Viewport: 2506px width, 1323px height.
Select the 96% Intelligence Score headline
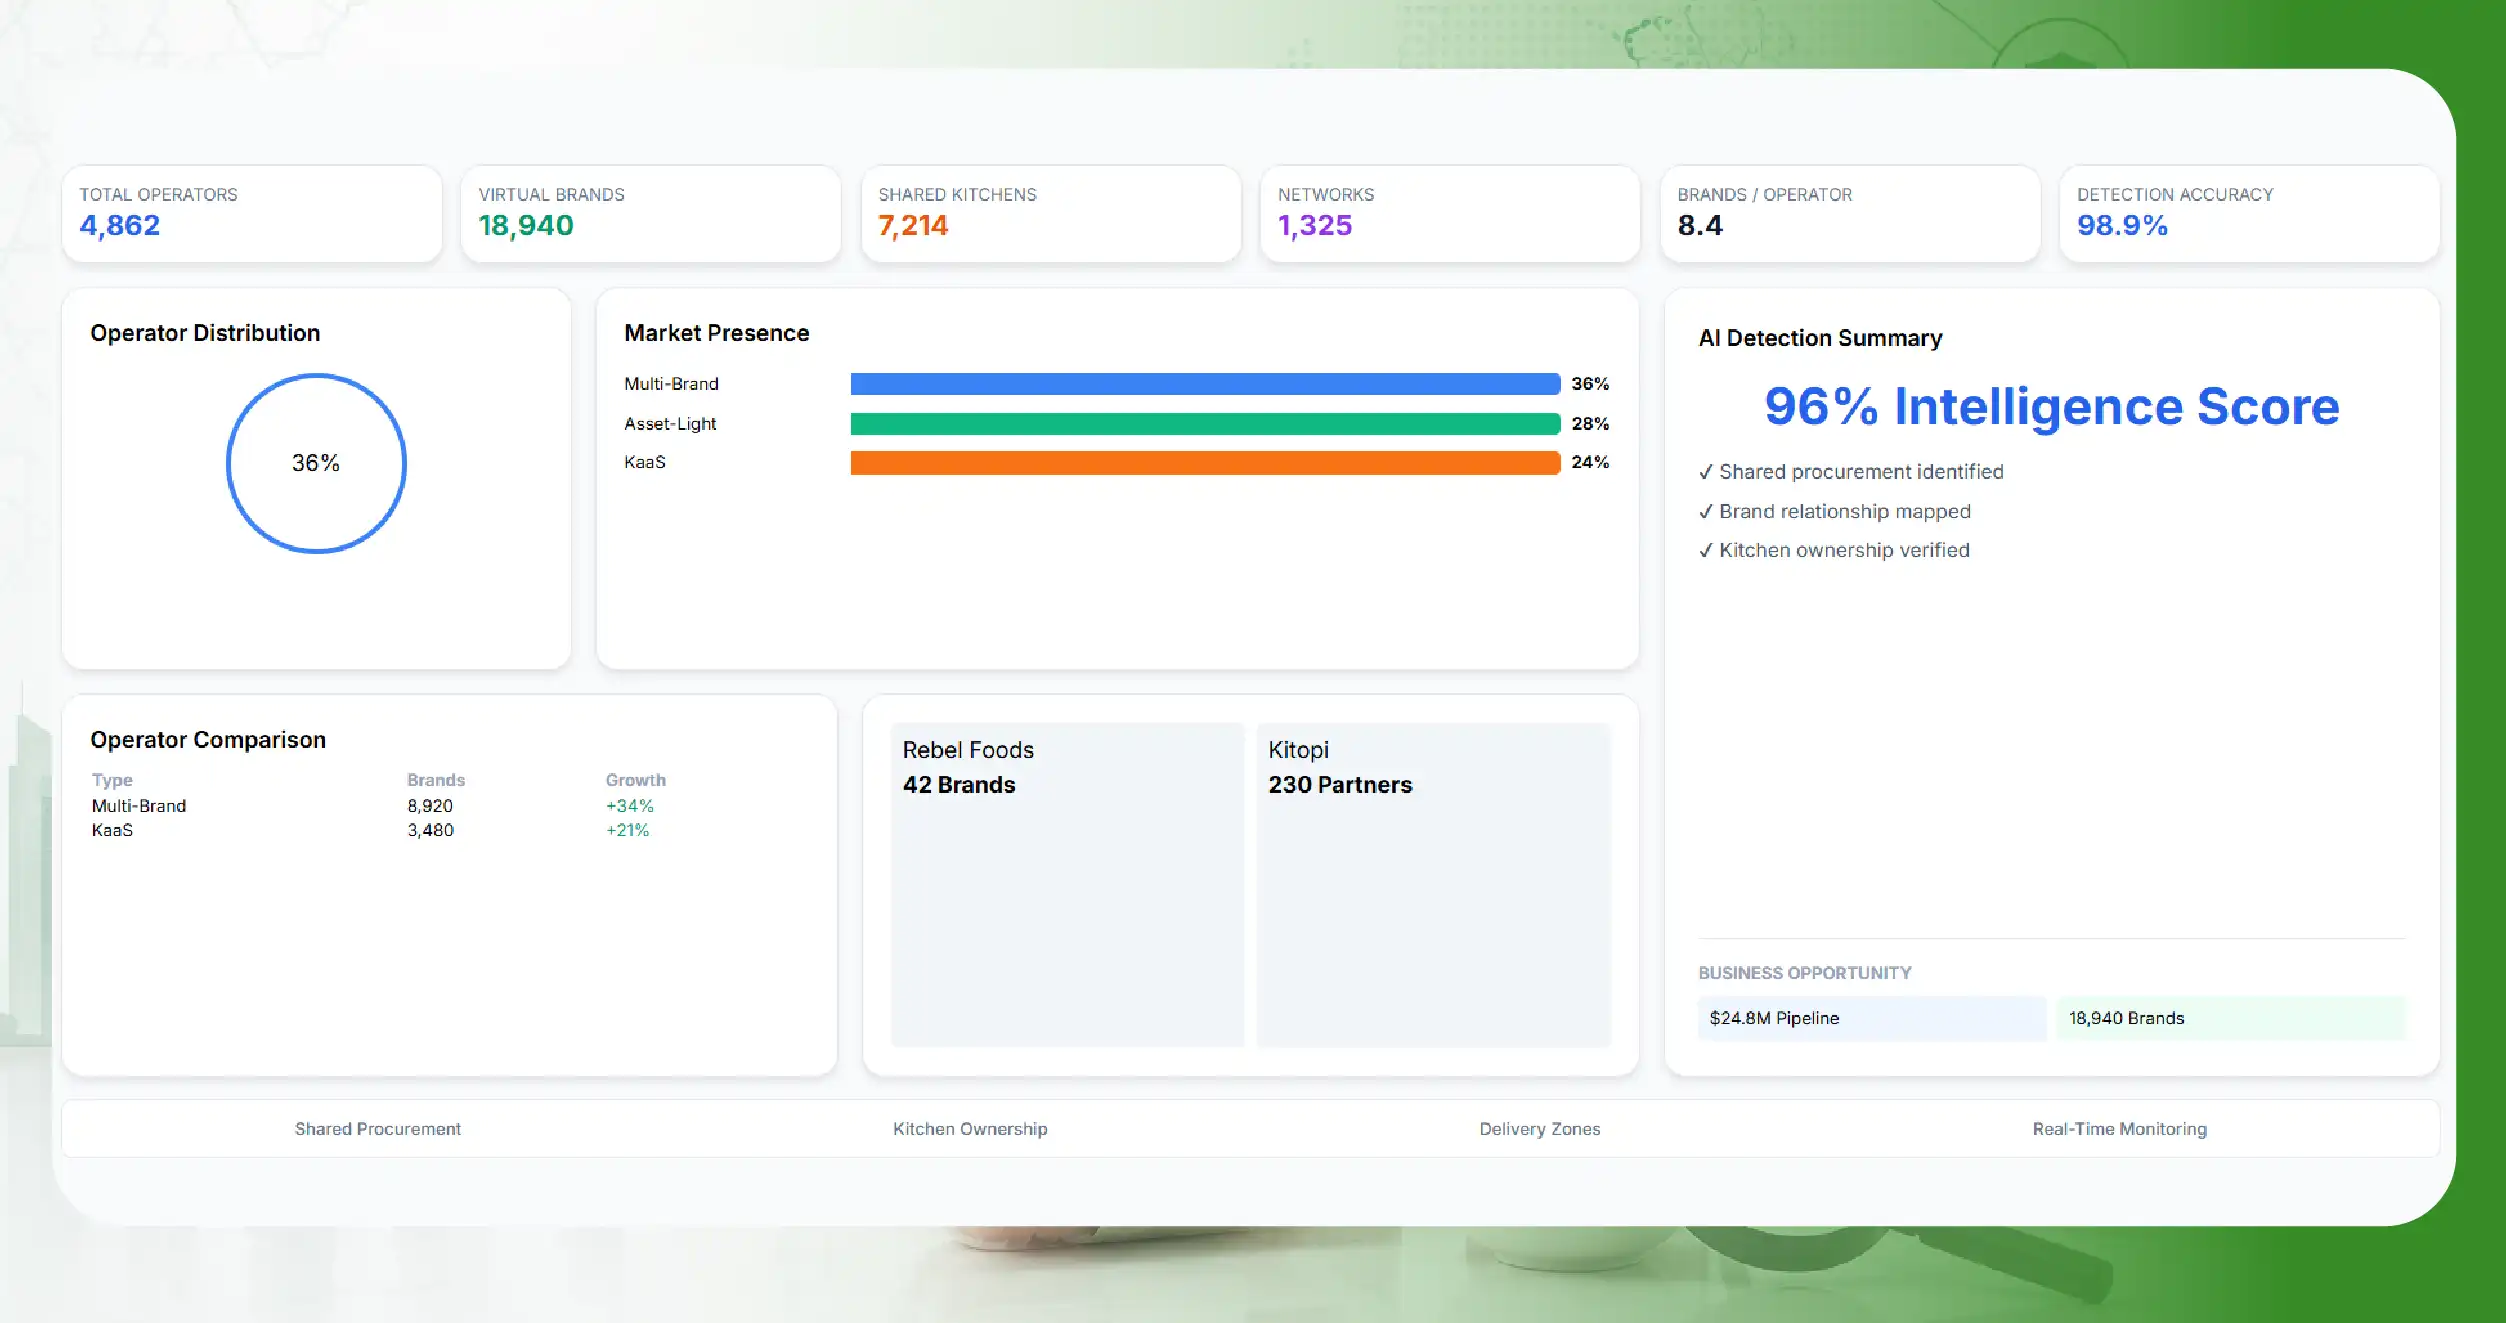click(2052, 406)
